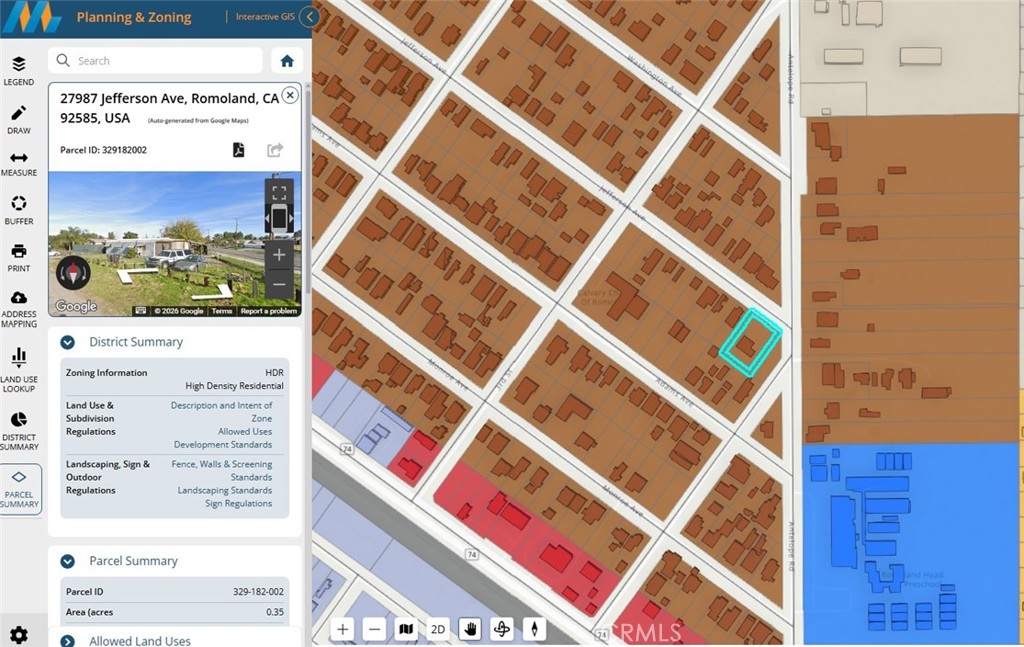Activate the Measure tool
This screenshot has width=1024, height=647.
[x=19, y=163]
